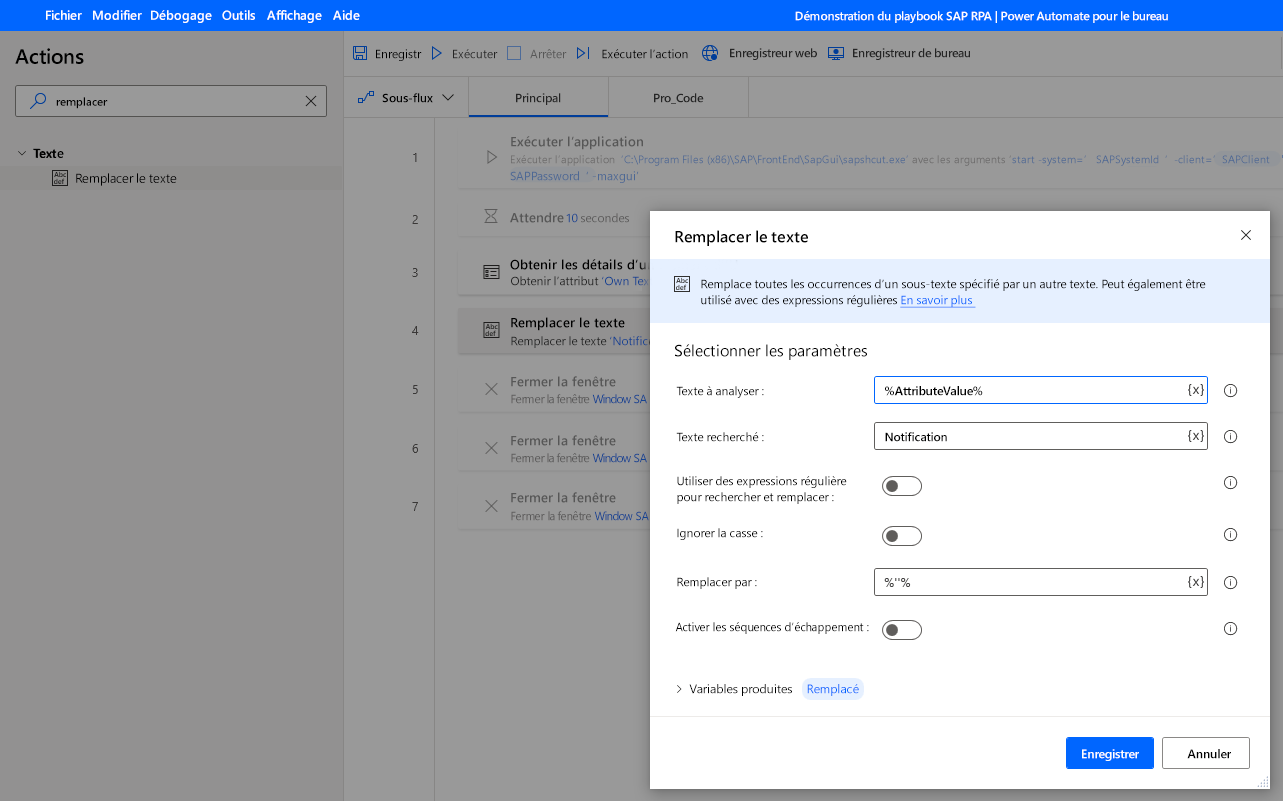Click the Enregistrer save icon in toolbar
This screenshot has height=801, width=1283.
360,53
